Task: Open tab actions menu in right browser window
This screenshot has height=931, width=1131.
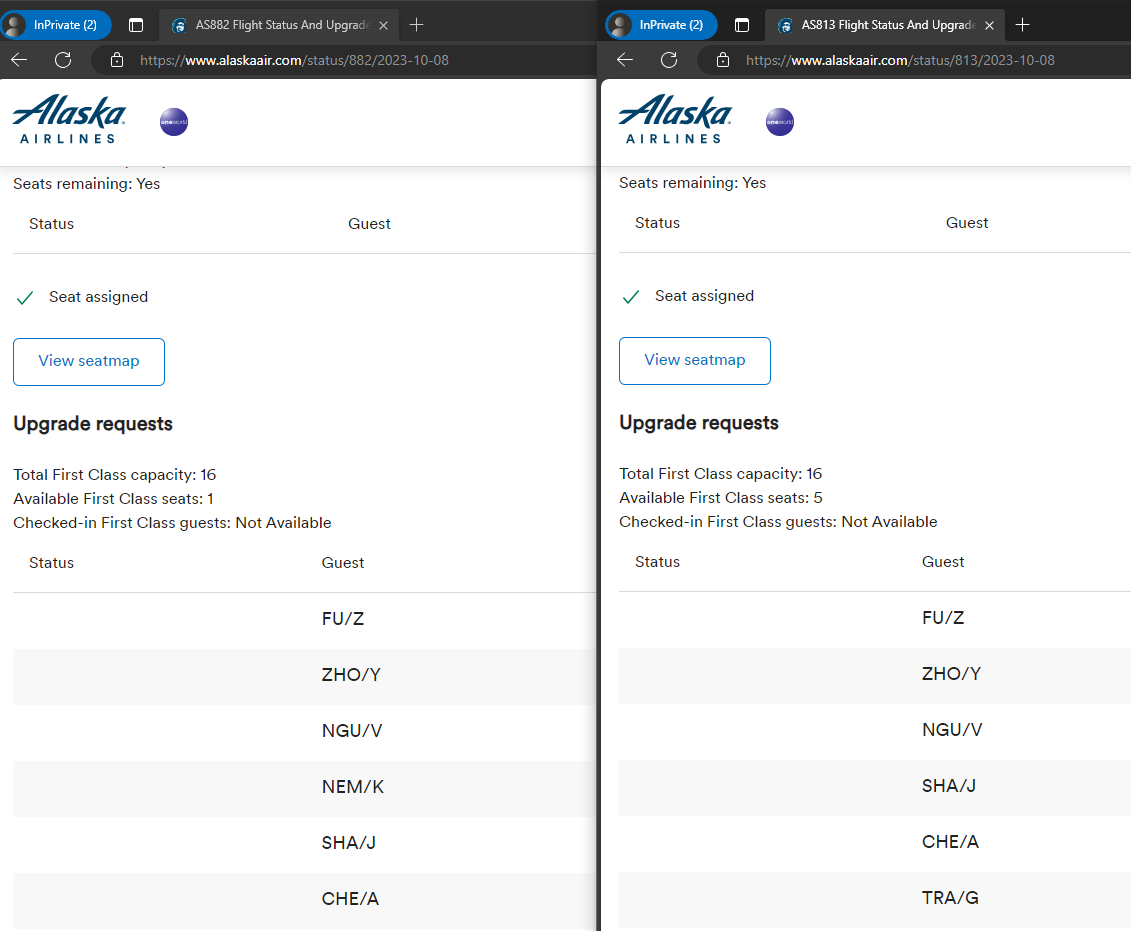Action: click(741, 25)
